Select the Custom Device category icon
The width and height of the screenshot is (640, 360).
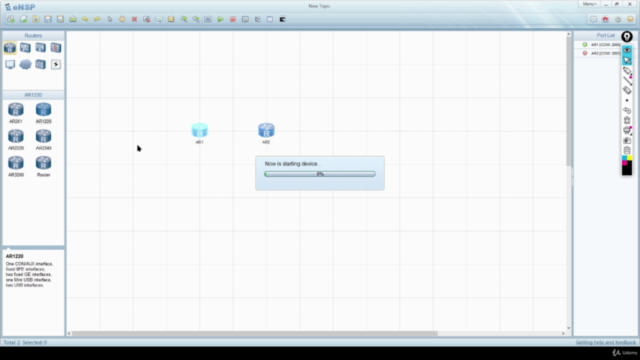pos(40,64)
